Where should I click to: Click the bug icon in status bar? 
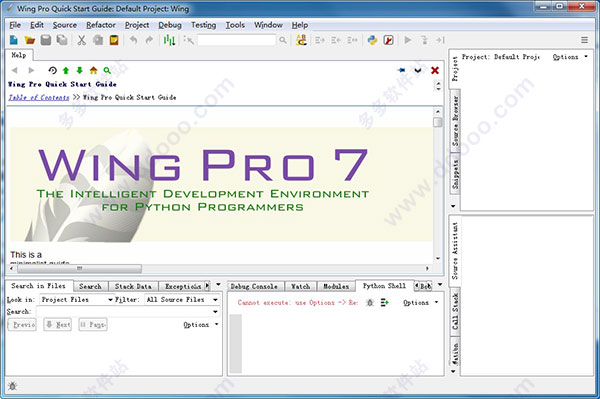pos(12,386)
